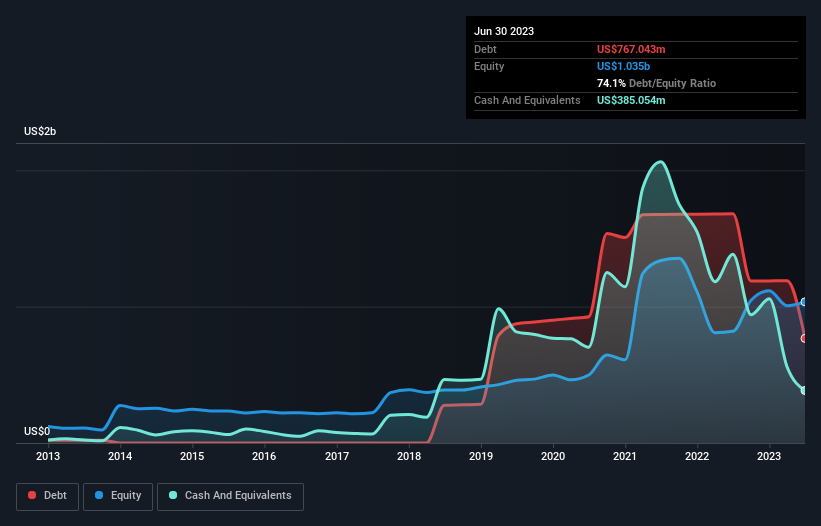Viewport: 821px width, 526px height.
Task: Click the 2019 x-axis label
Action: pyautogui.click(x=481, y=456)
